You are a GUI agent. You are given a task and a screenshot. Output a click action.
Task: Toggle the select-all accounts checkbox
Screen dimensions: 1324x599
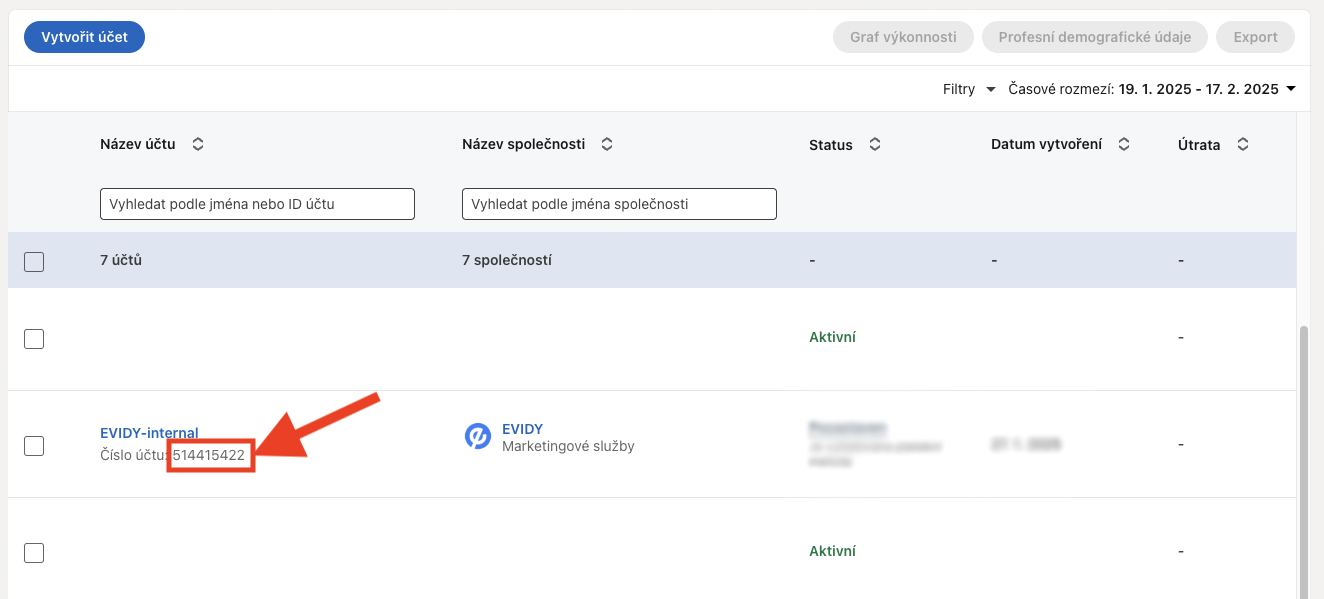[34, 262]
